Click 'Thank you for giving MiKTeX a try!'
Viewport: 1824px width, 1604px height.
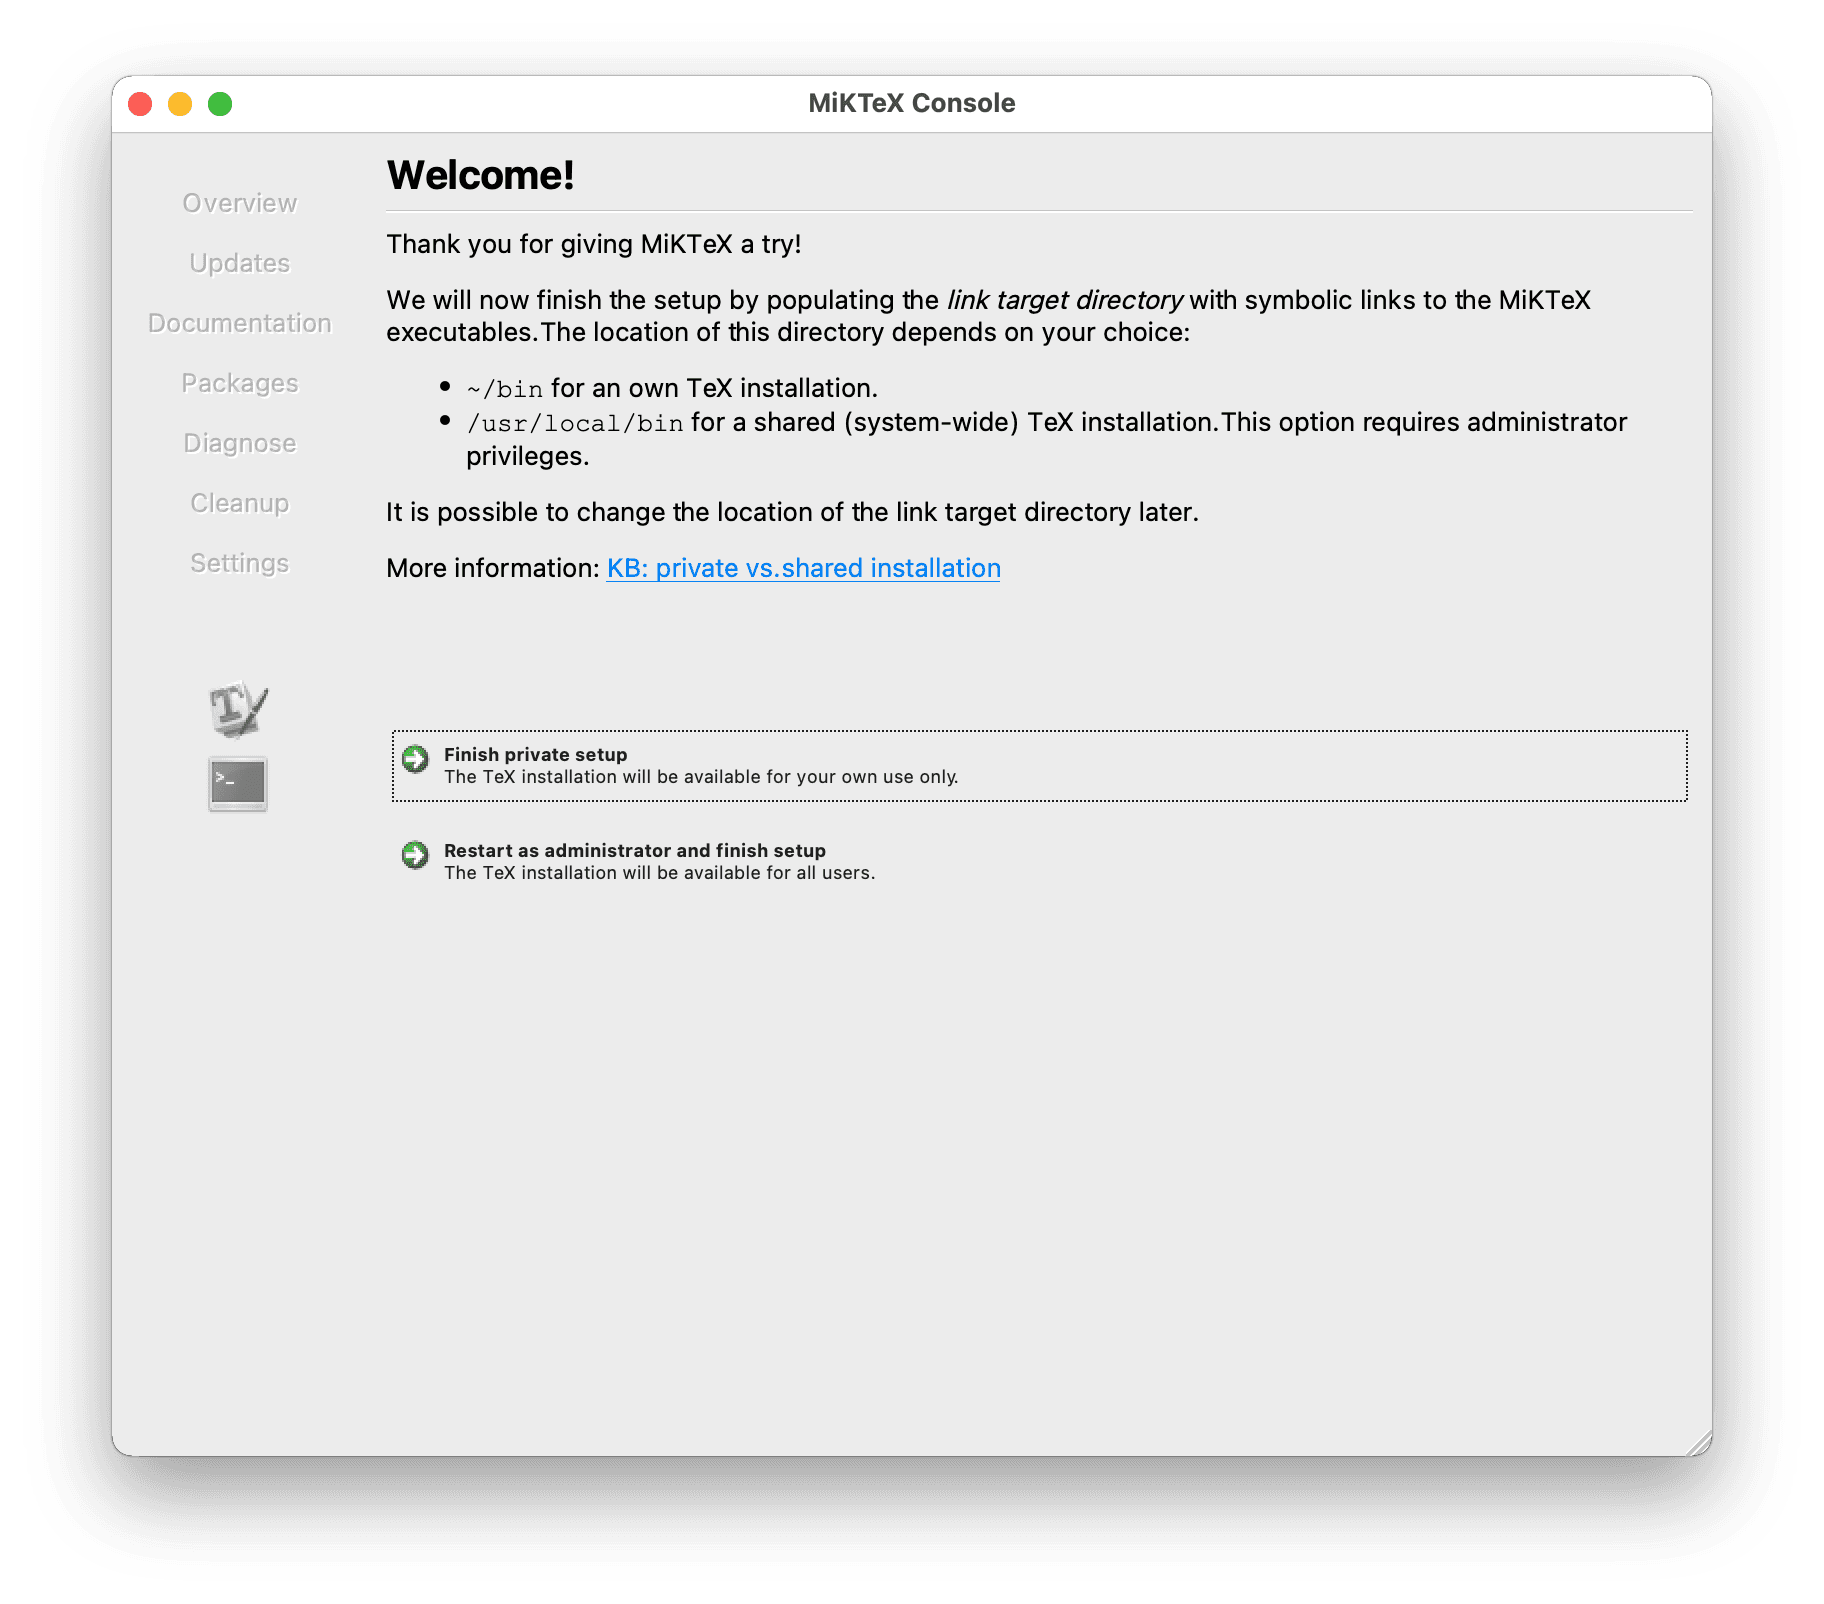pyautogui.click(x=594, y=244)
